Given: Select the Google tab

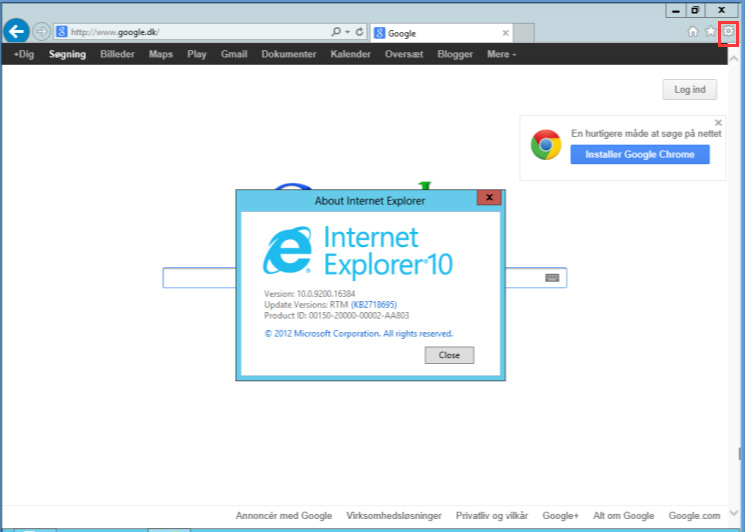Looking at the screenshot, I should 441,33.
